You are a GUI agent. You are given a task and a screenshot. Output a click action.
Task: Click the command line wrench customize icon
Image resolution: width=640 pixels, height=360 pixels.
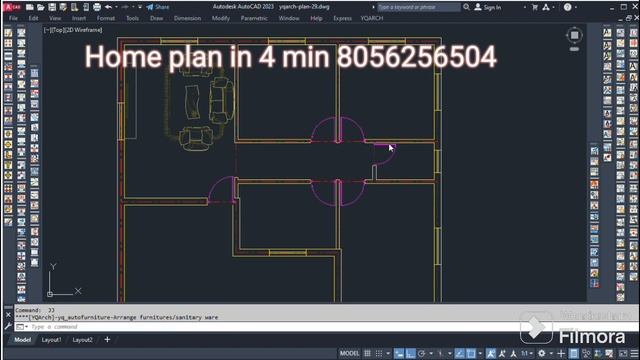click(x=8, y=326)
